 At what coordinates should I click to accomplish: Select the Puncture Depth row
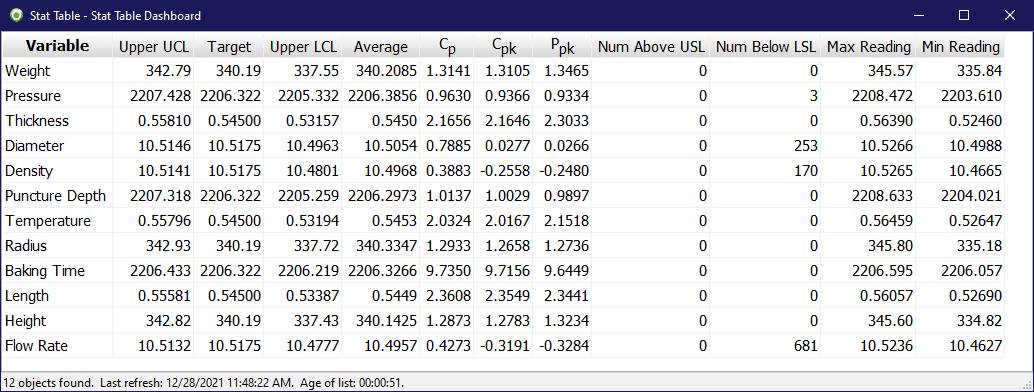(503, 196)
